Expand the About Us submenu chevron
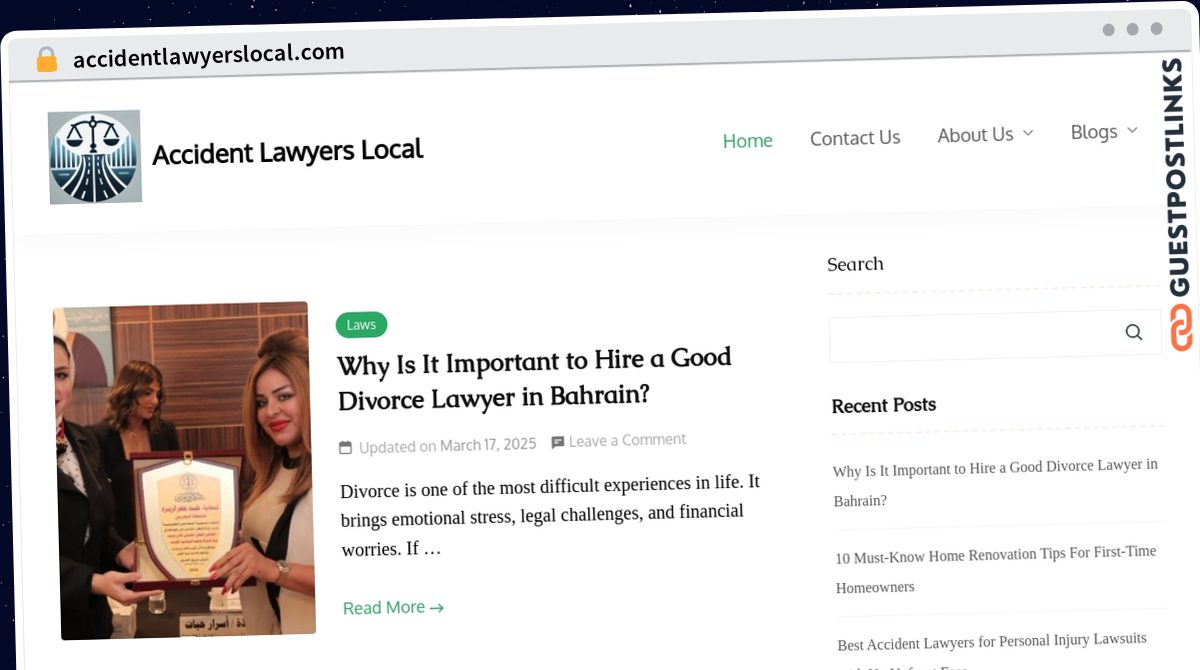1200x670 pixels. (x=1027, y=133)
